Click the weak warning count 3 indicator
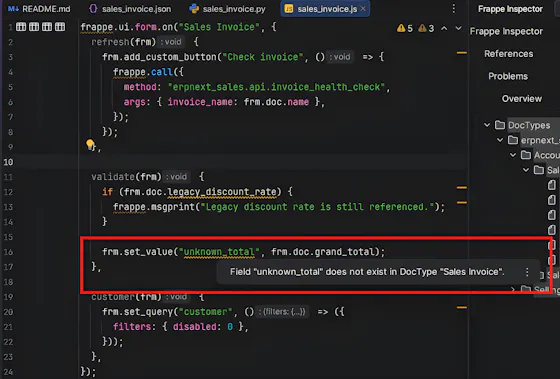The image size is (560, 379). tap(426, 28)
